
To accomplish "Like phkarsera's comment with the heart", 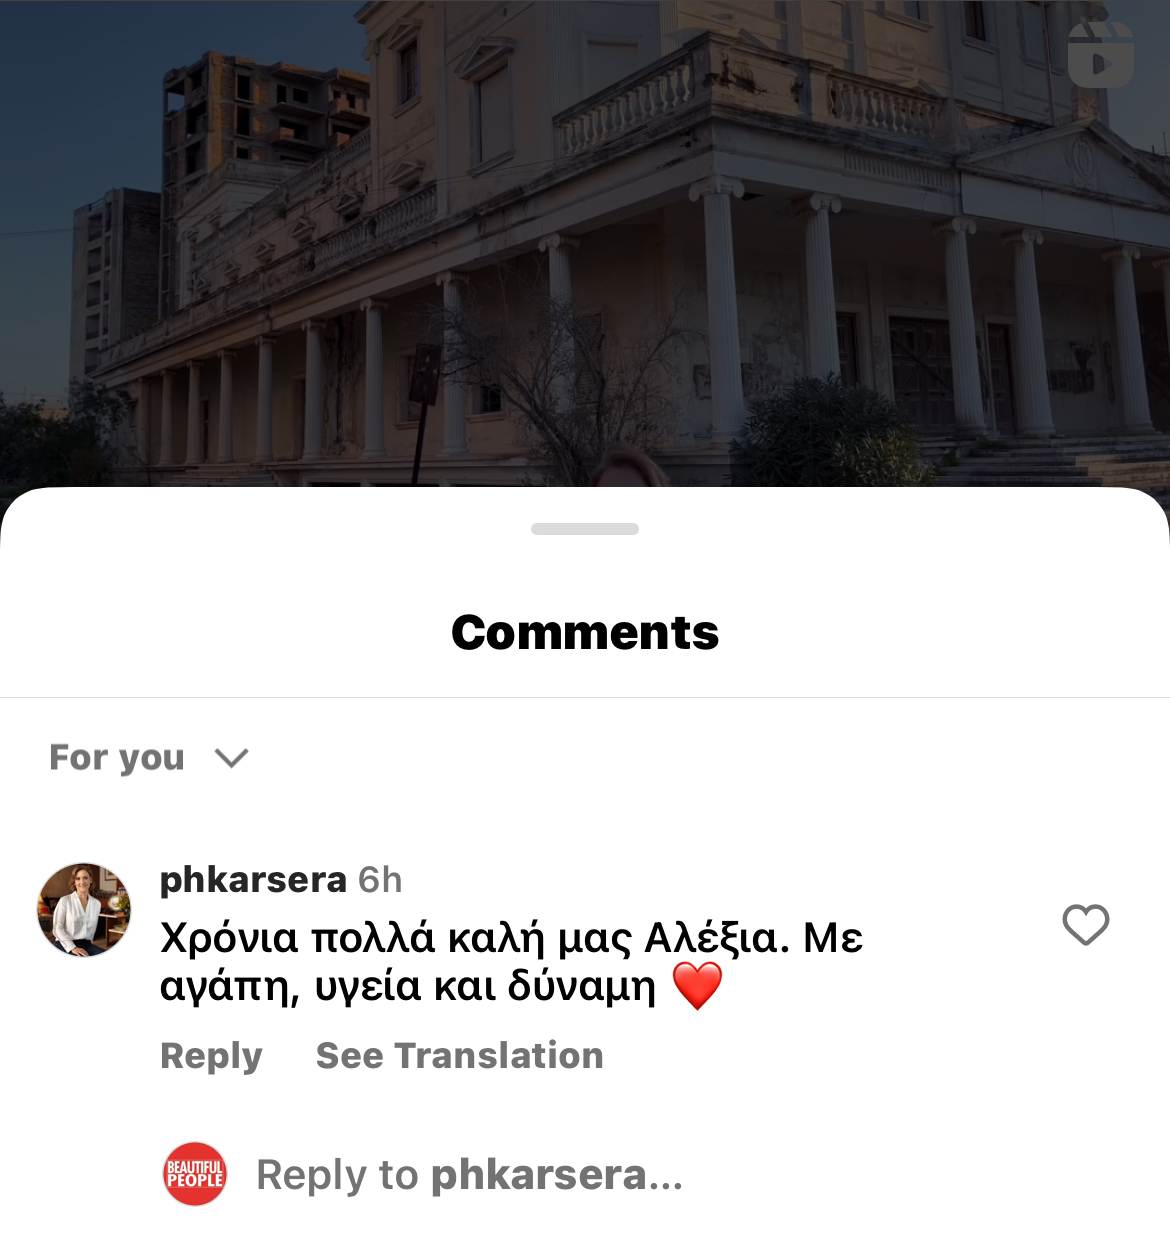I will [1085, 924].
